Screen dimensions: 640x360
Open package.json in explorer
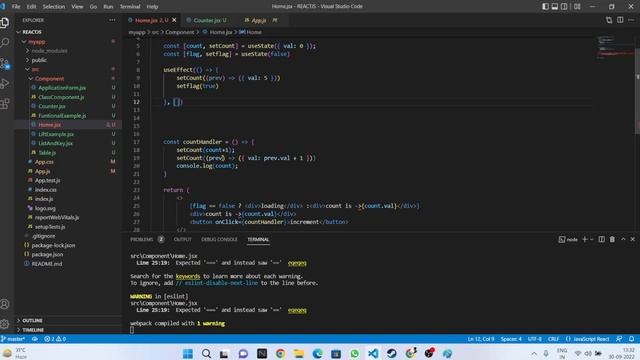click(x=47, y=254)
